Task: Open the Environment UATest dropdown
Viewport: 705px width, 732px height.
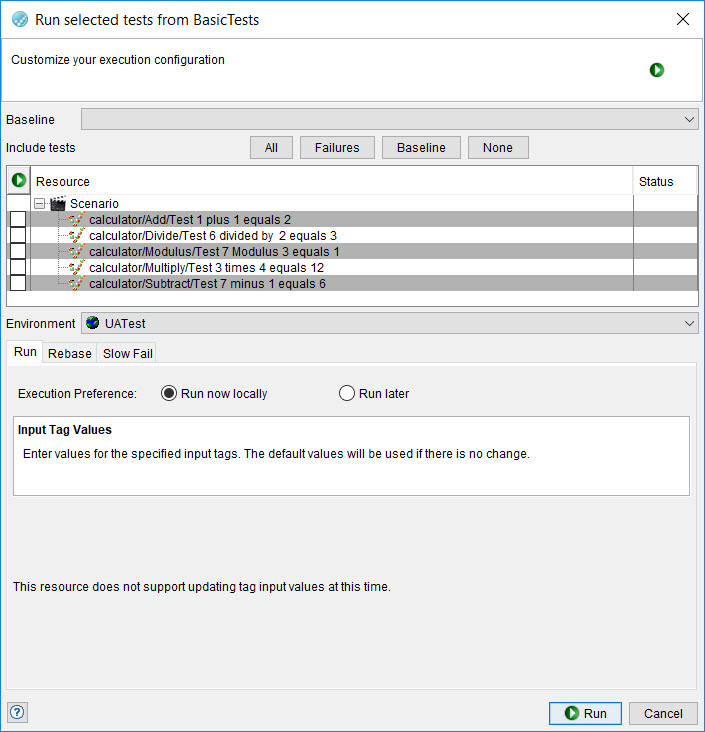Action: tap(389, 323)
